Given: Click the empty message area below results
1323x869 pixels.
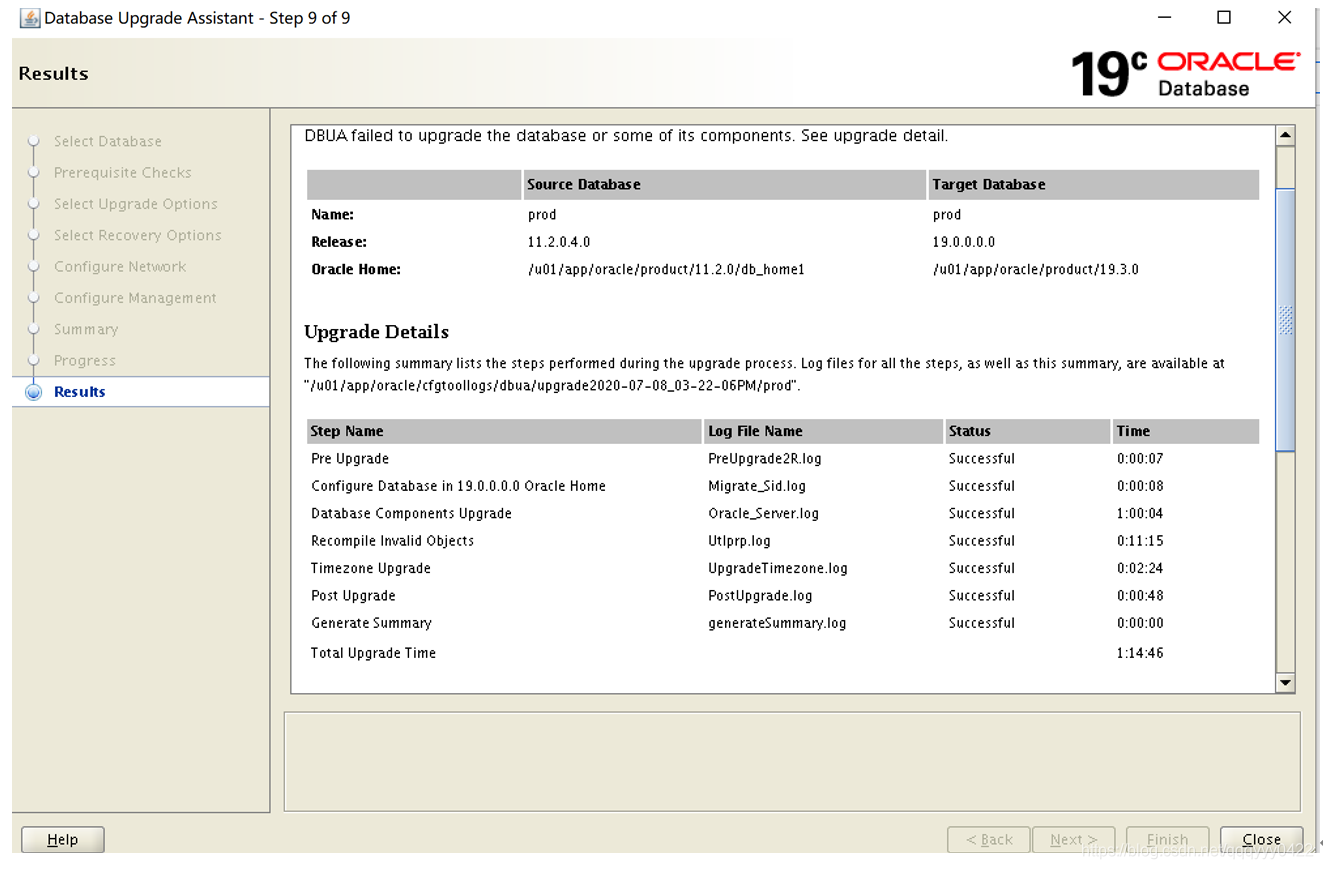Looking at the screenshot, I should [792, 762].
